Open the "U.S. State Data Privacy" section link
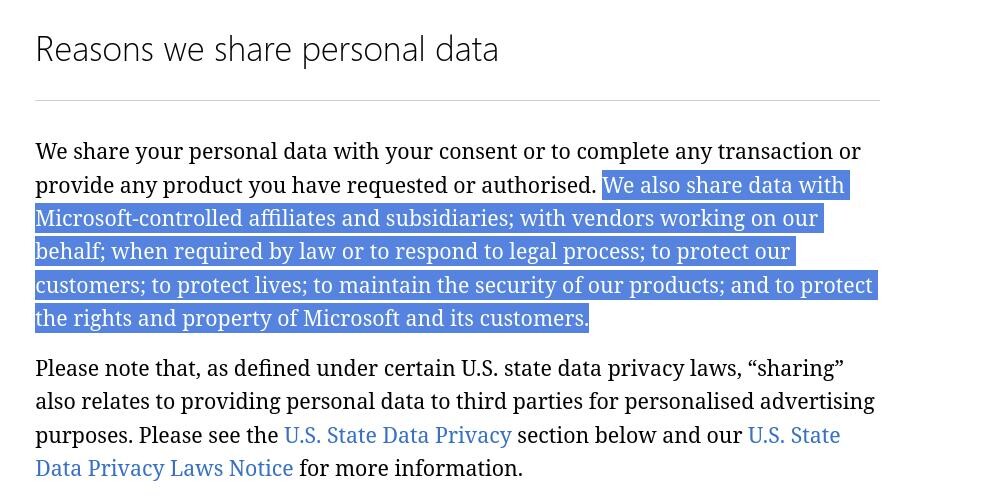This screenshot has height=502, width=998. click(398, 435)
